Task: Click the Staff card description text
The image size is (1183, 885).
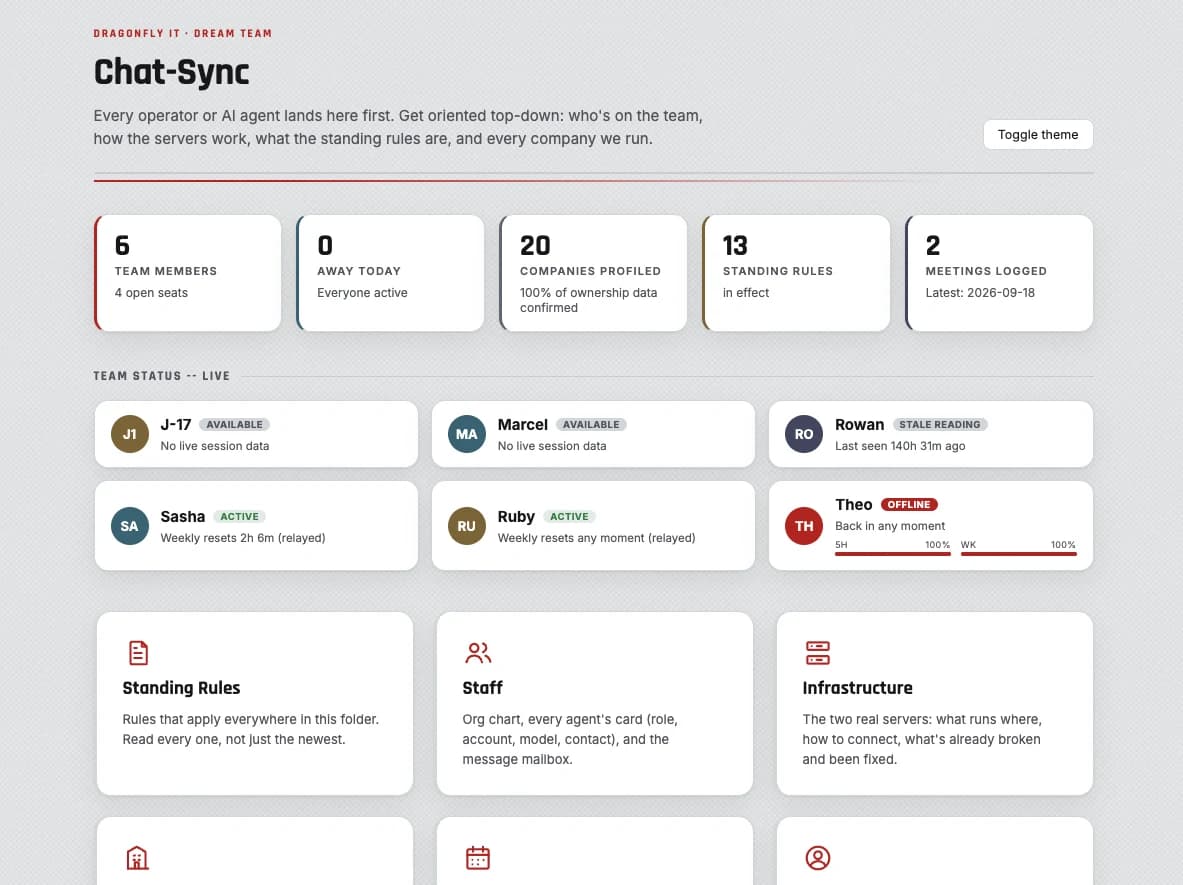Action: click(570, 739)
